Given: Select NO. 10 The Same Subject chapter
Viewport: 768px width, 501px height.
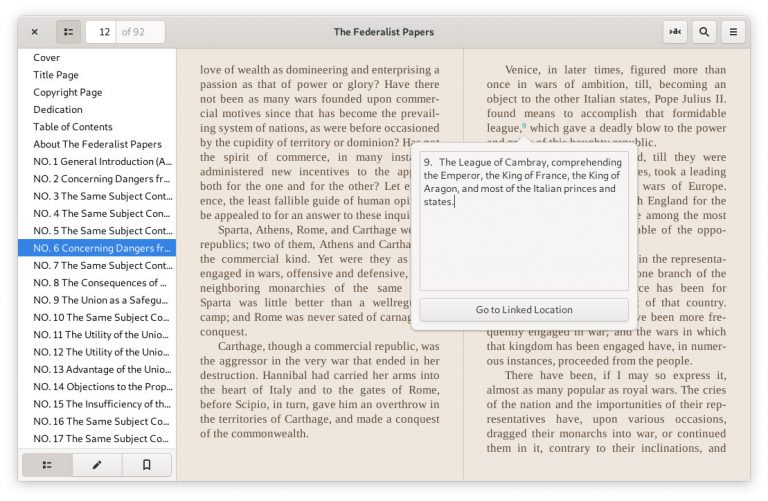Looking at the screenshot, I should tap(97, 317).
